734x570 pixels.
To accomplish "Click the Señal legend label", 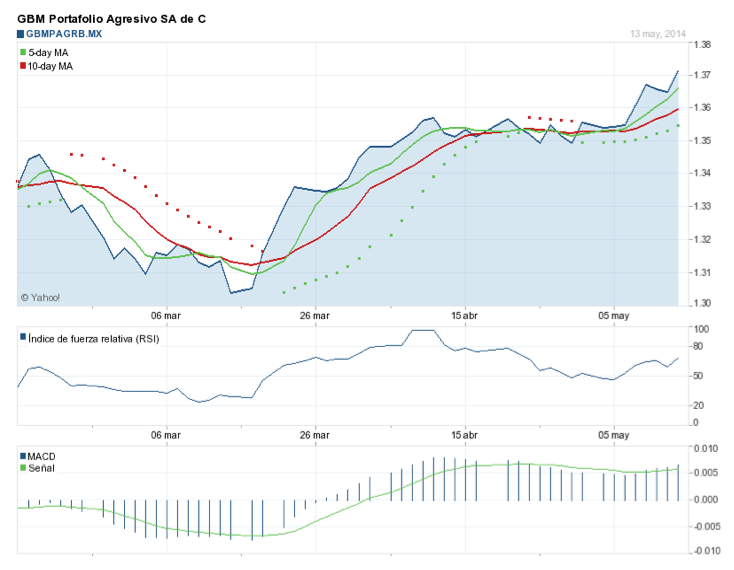I will point(41,468).
